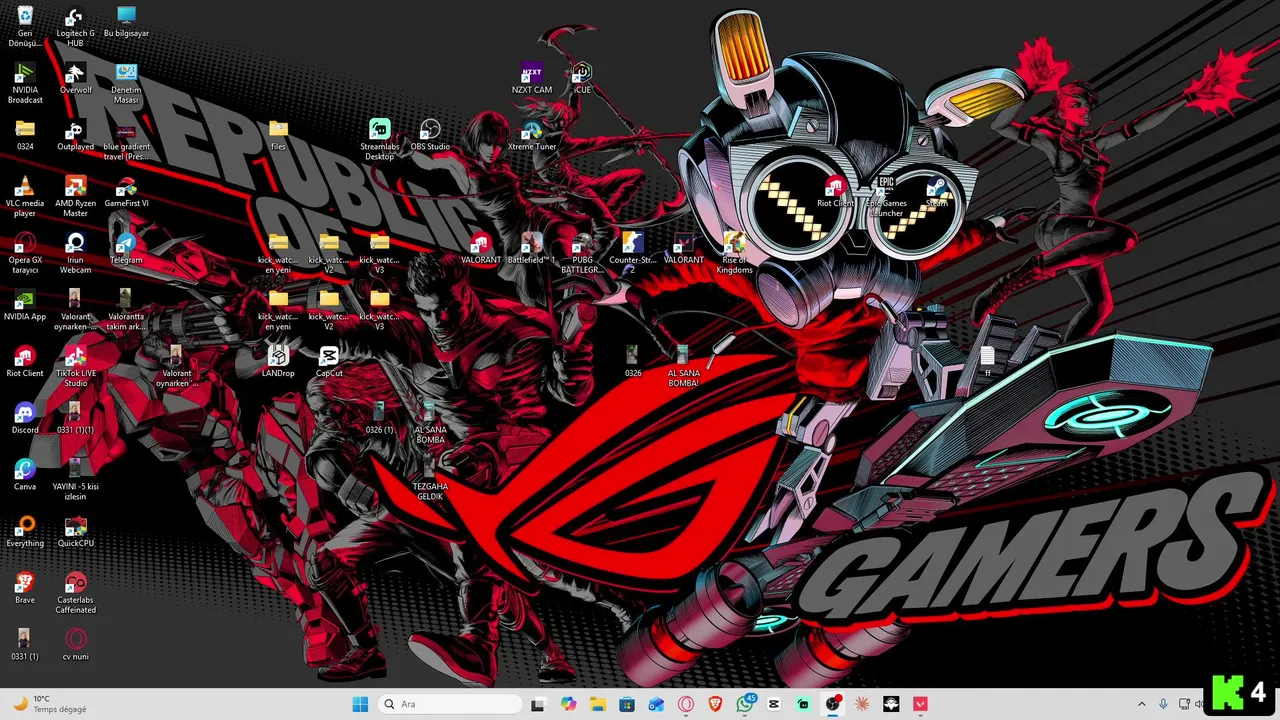Select the Steam desktop icon
The height and width of the screenshot is (720, 1280).
pyautogui.click(x=937, y=192)
